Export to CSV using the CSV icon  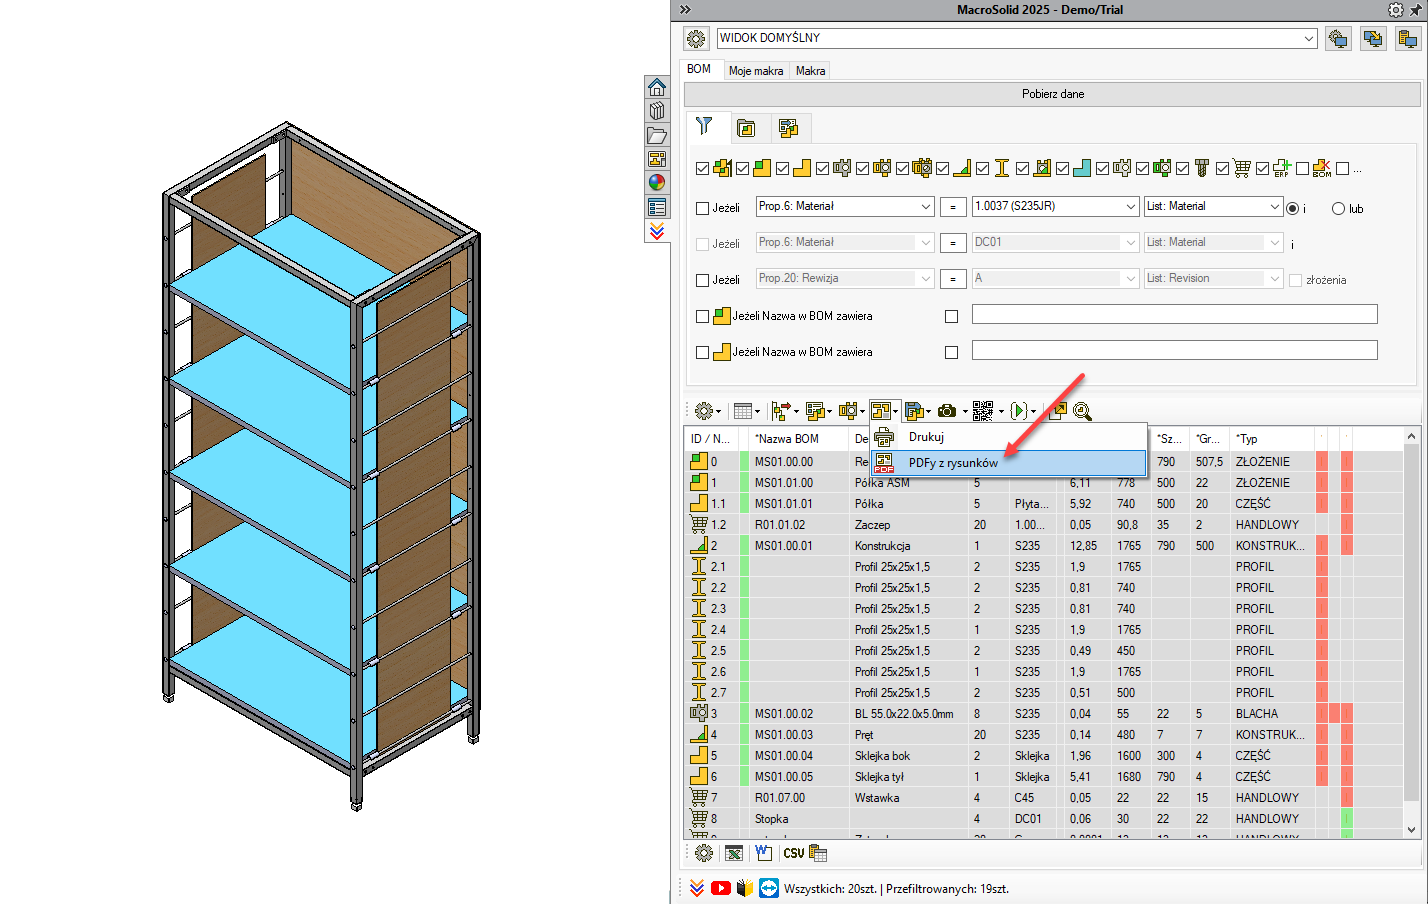(x=794, y=853)
